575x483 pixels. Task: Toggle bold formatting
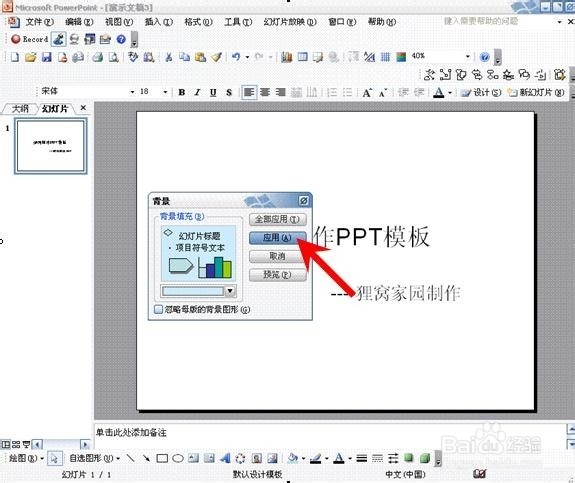(182, 92)
